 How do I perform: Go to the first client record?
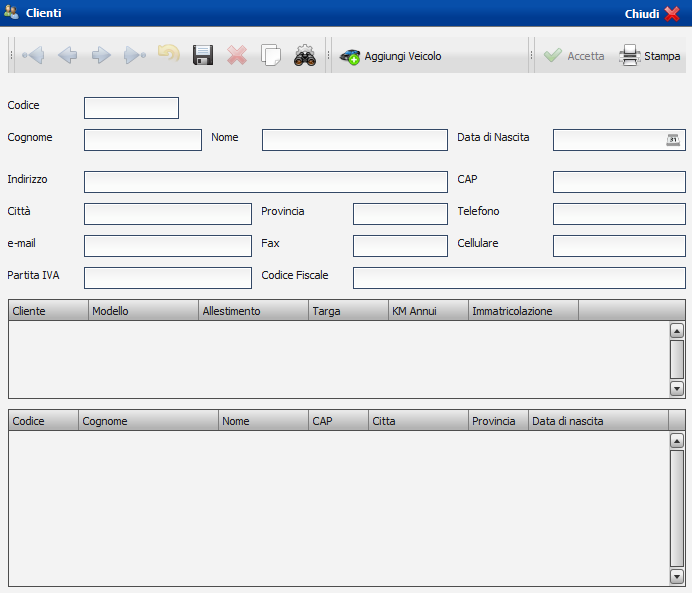[34, 56]
